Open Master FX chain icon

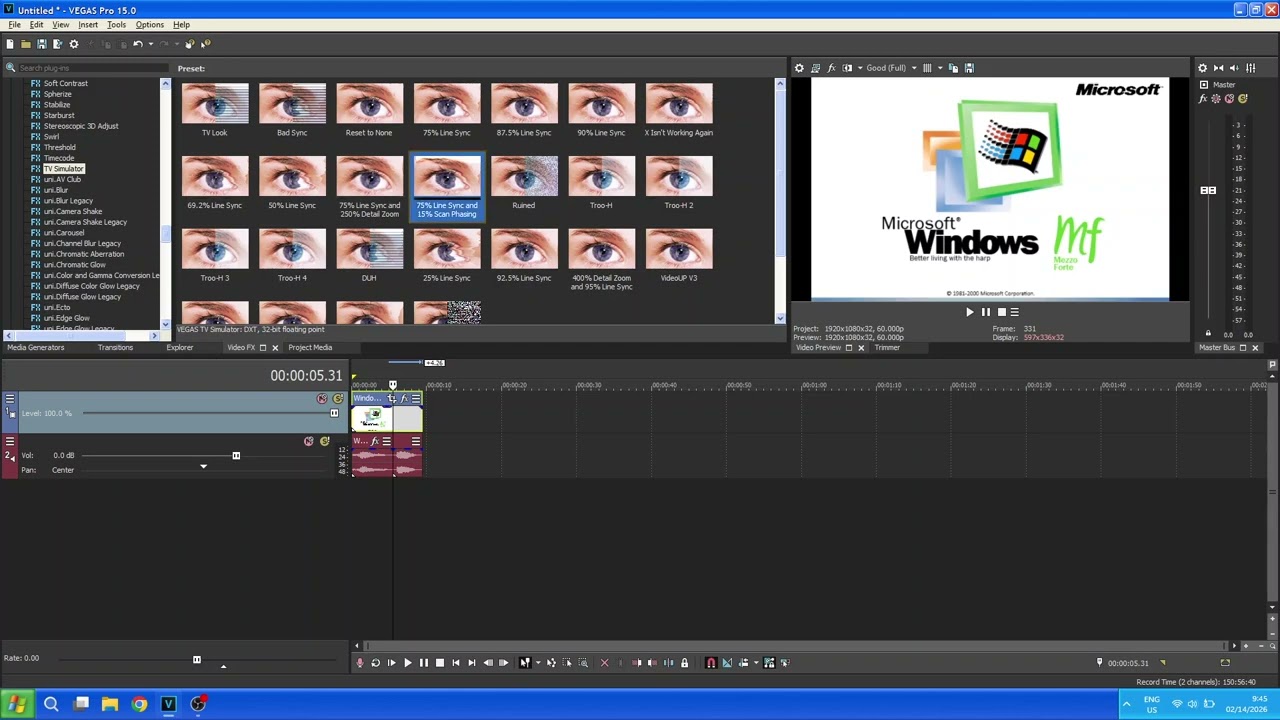coord(1204,99)
